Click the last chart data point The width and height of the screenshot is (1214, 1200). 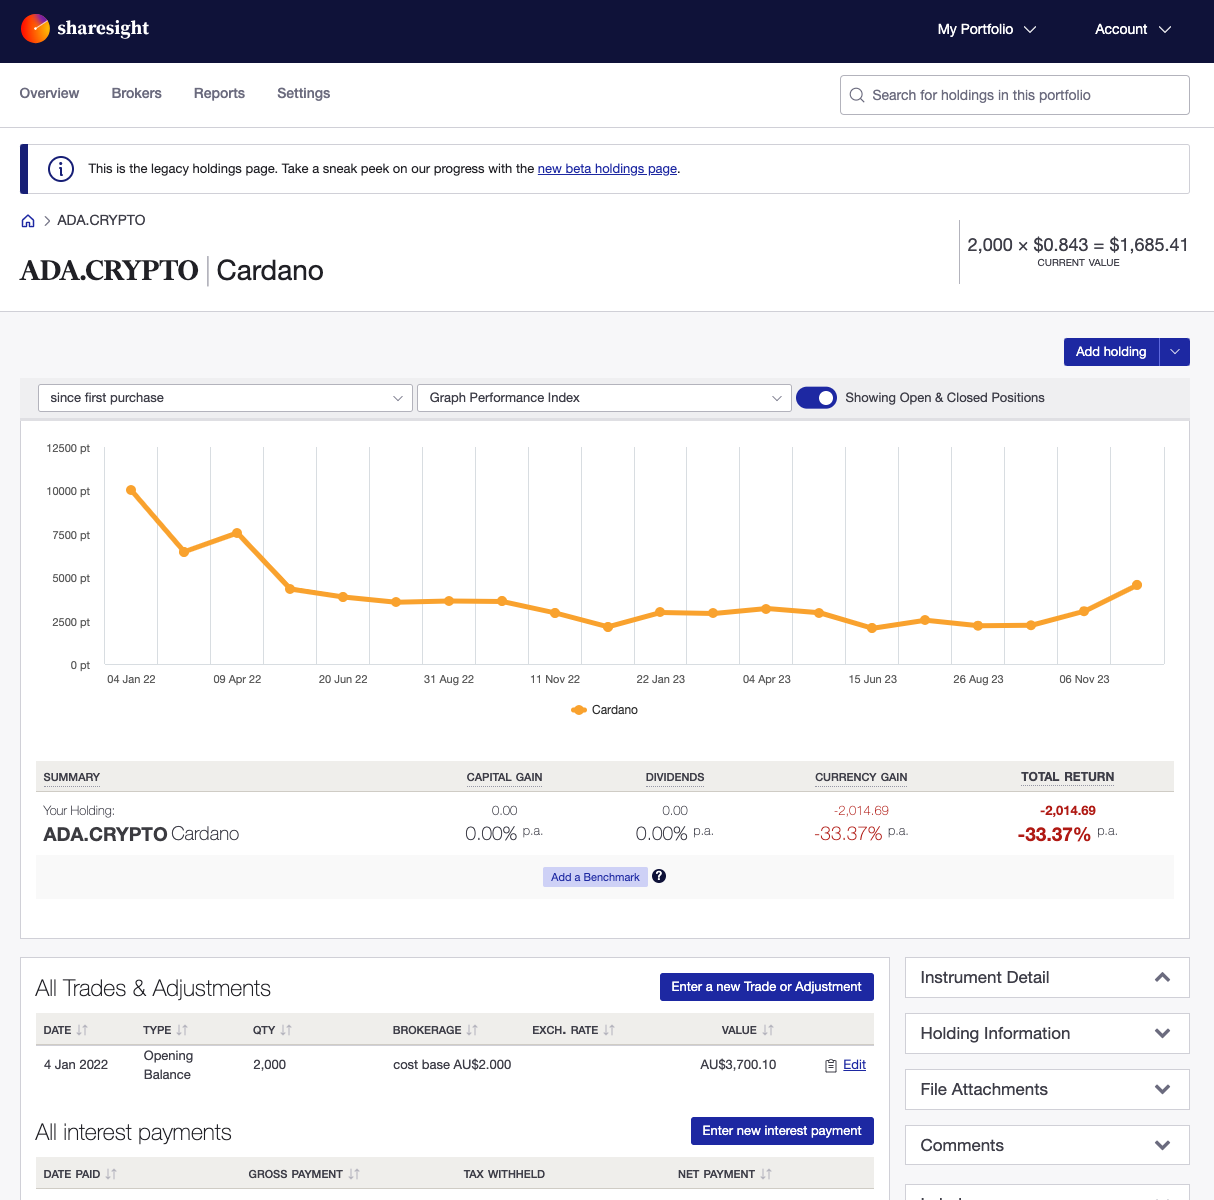tap(1137, 585)
